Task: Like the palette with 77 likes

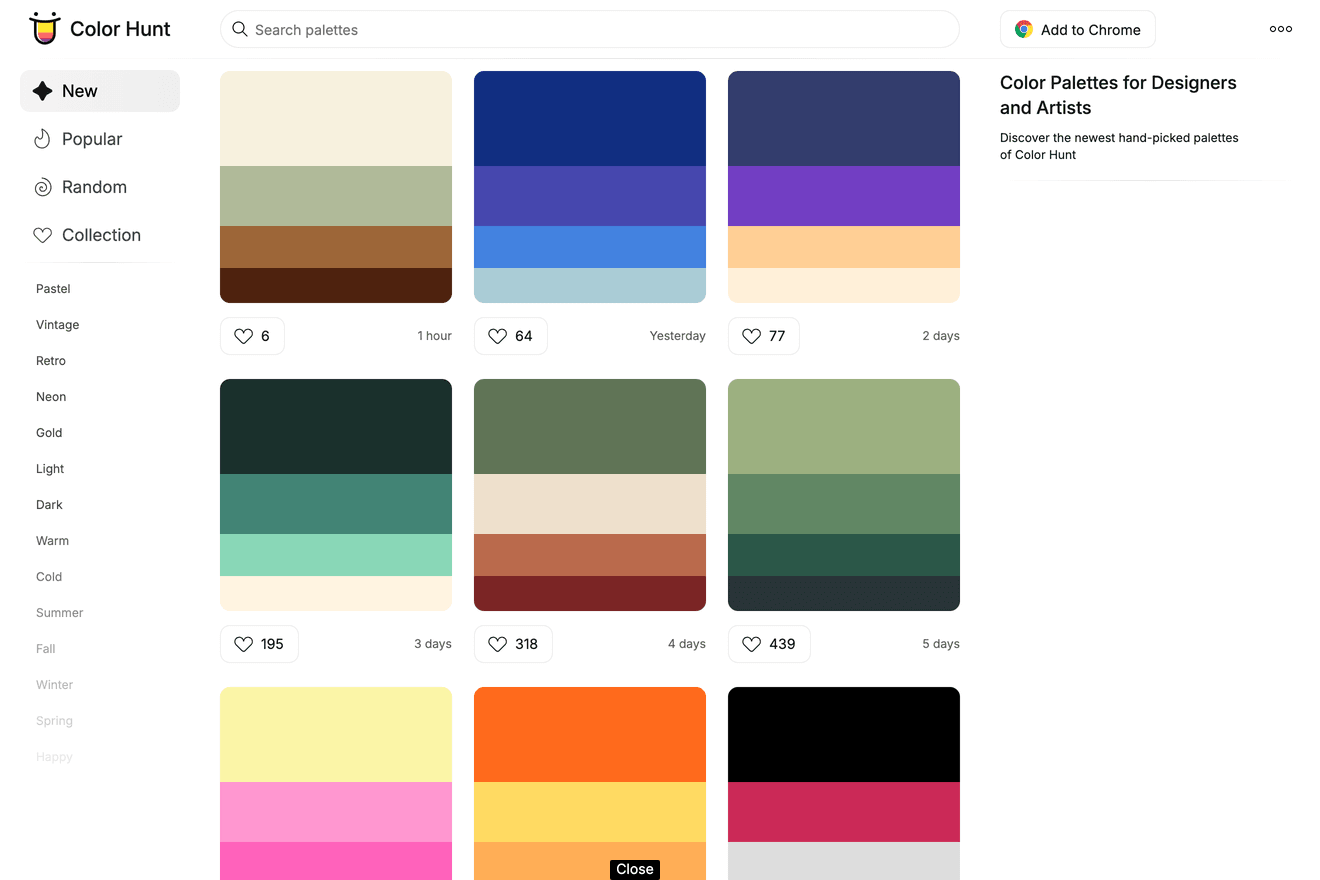Action: click(x=763, y=336)
